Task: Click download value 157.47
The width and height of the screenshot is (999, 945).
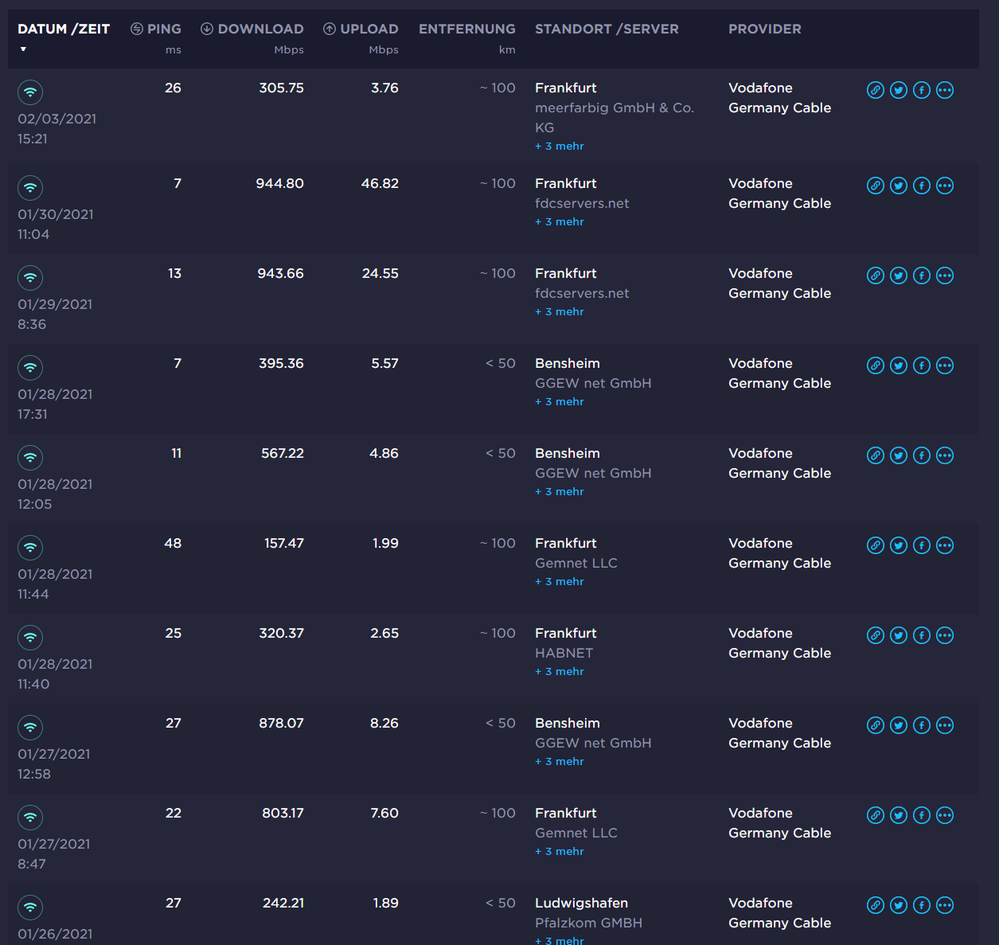Action: point(284,544)
